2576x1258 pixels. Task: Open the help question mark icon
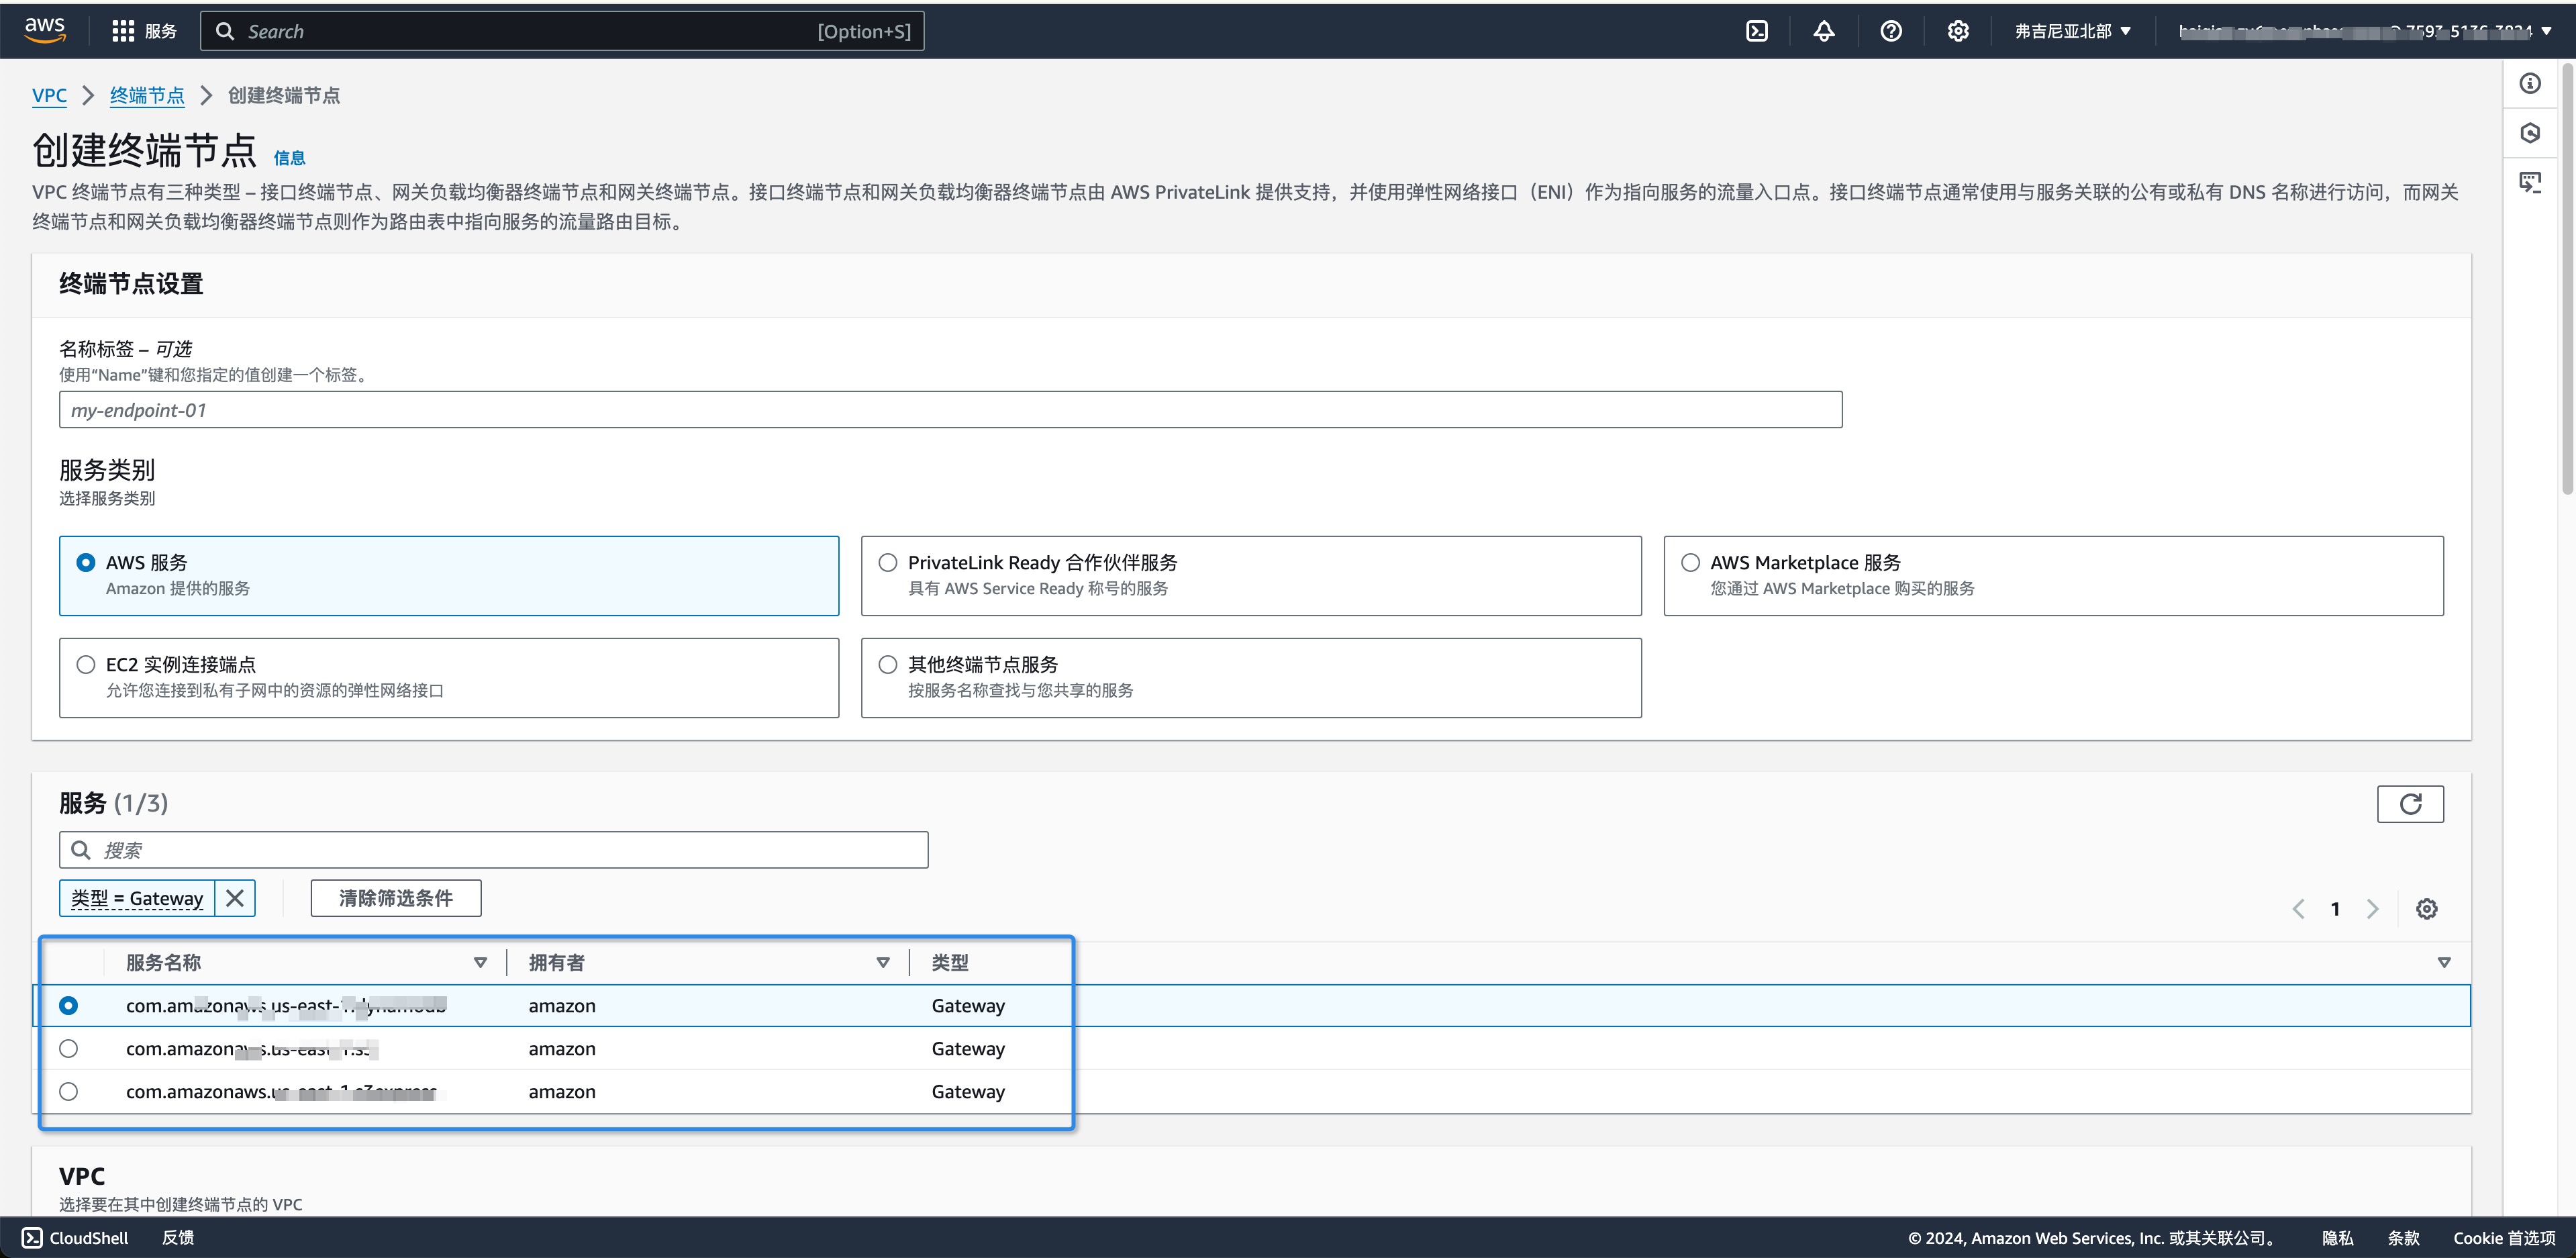[x=1891, y=31]
